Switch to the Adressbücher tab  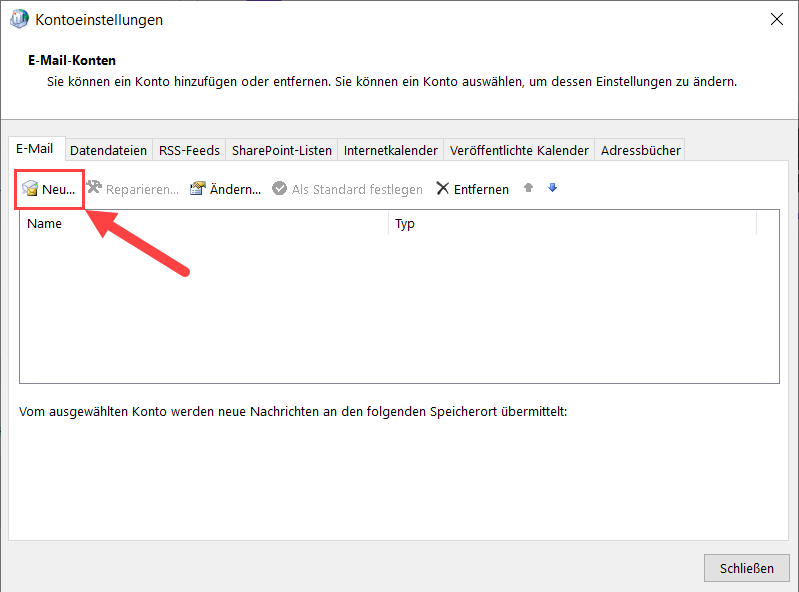tap(640, 151)
